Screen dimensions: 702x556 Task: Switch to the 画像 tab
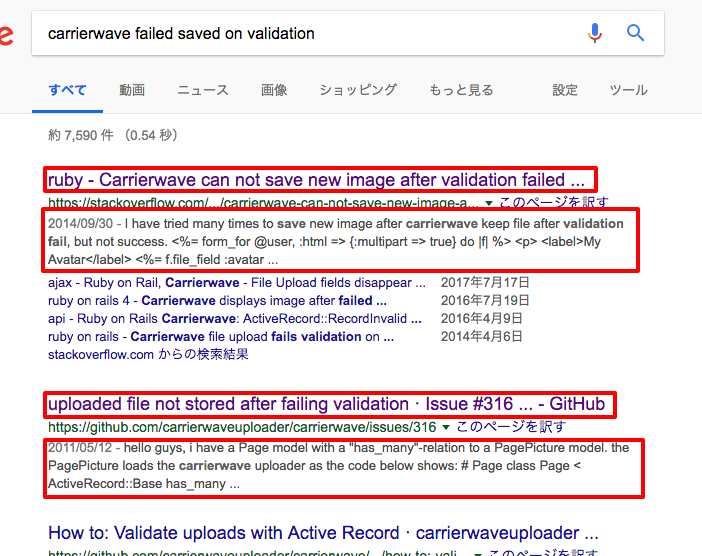tap(274, 90)
